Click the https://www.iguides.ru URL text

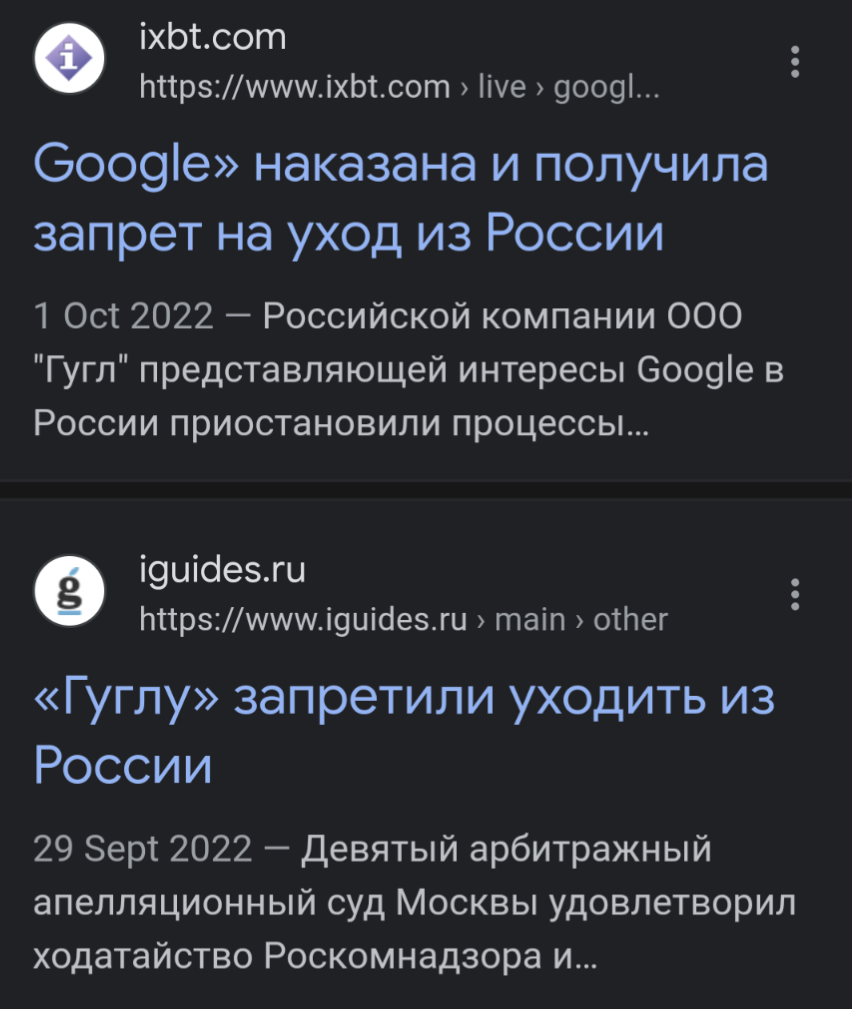click(303, 620)
